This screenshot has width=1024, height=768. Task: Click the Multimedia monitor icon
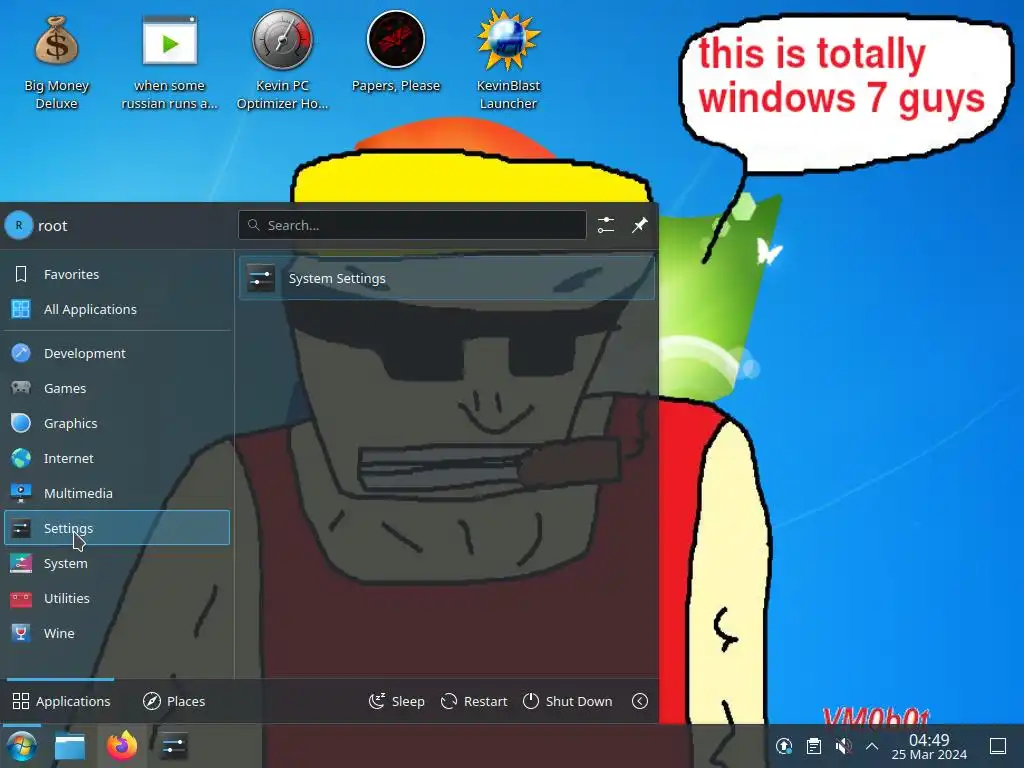coord(21,493)
